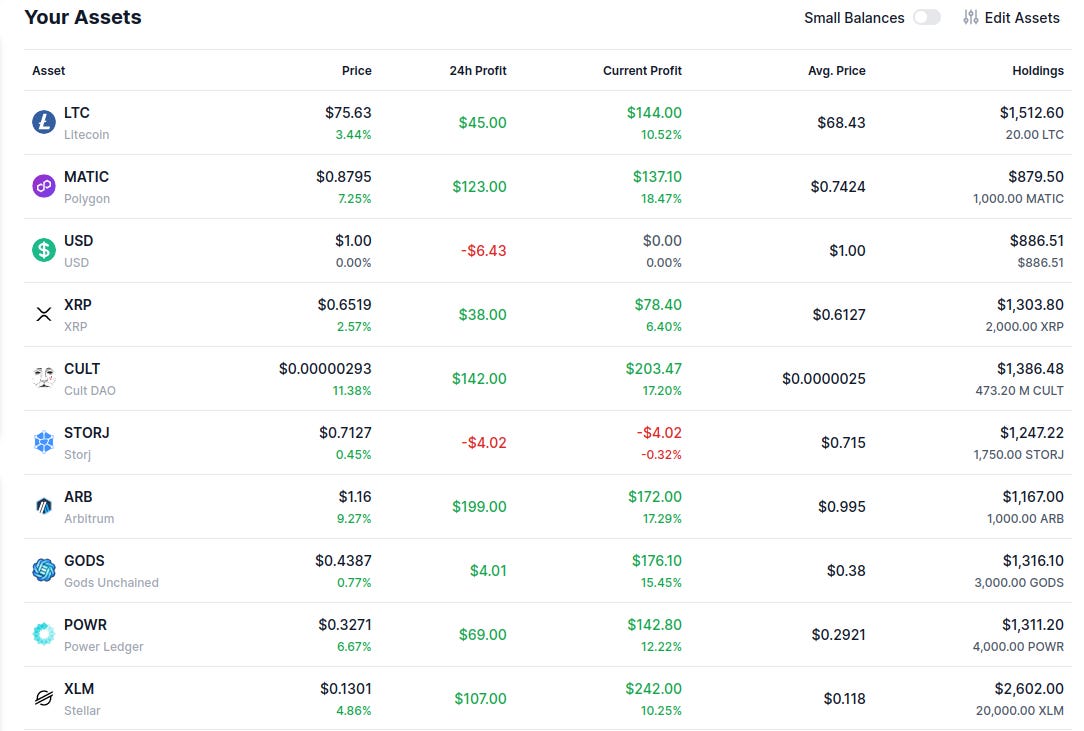Click the LTC price $75.63
The image size is (1084, 731).
348,113
